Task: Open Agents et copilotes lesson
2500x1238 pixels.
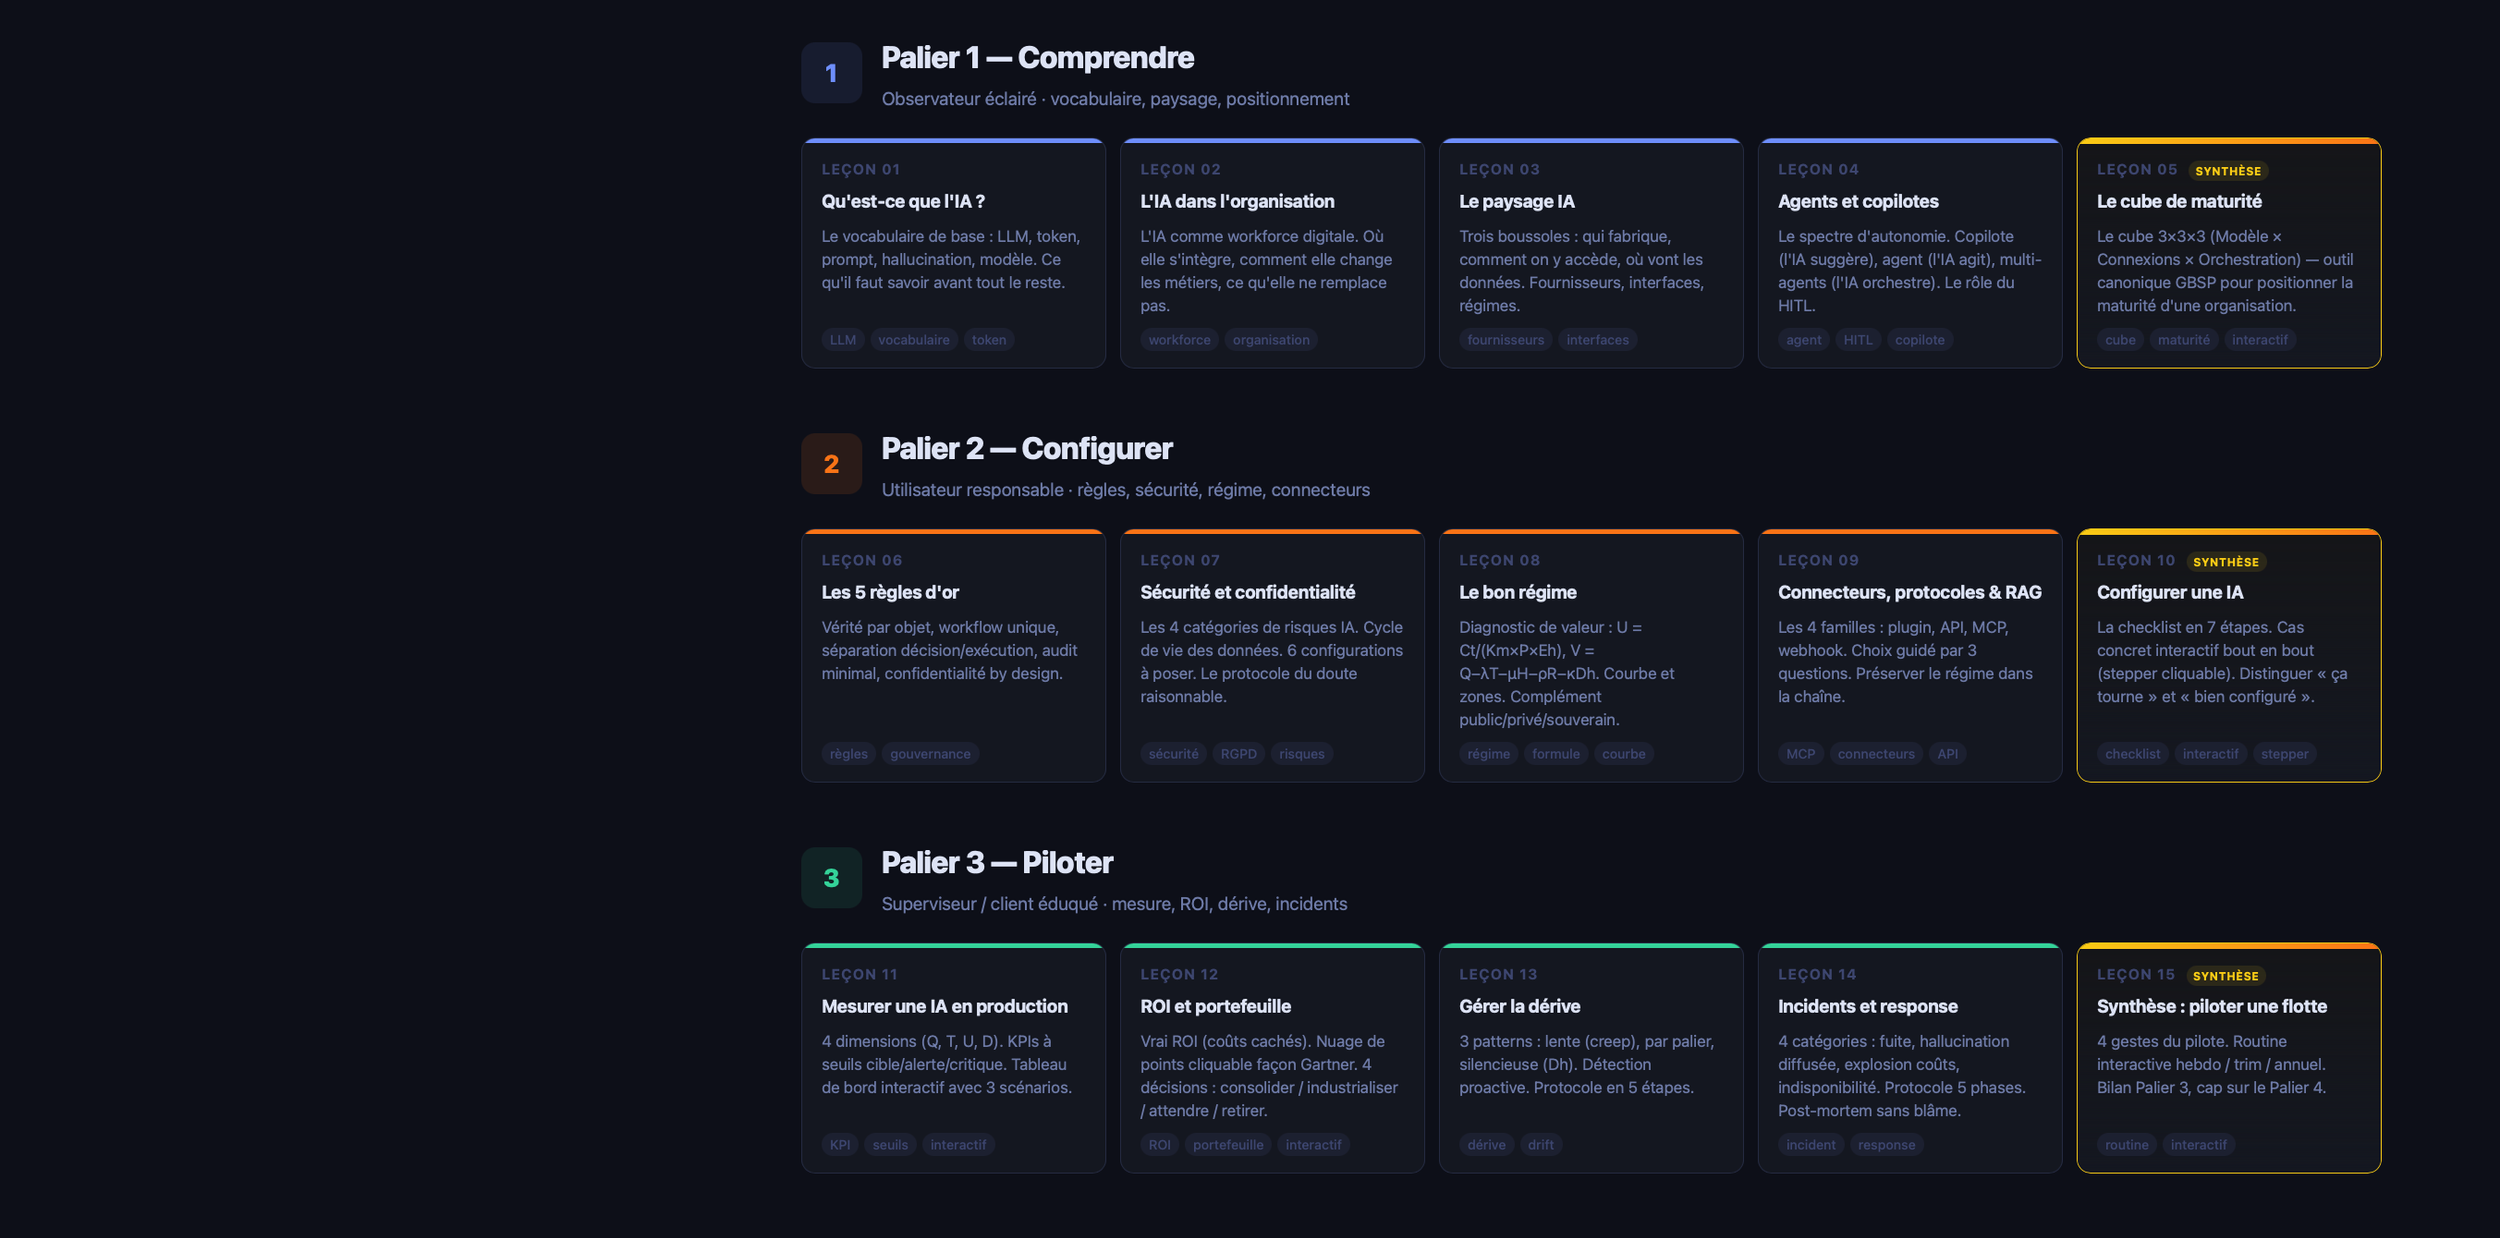Action: coord(1910,253)
